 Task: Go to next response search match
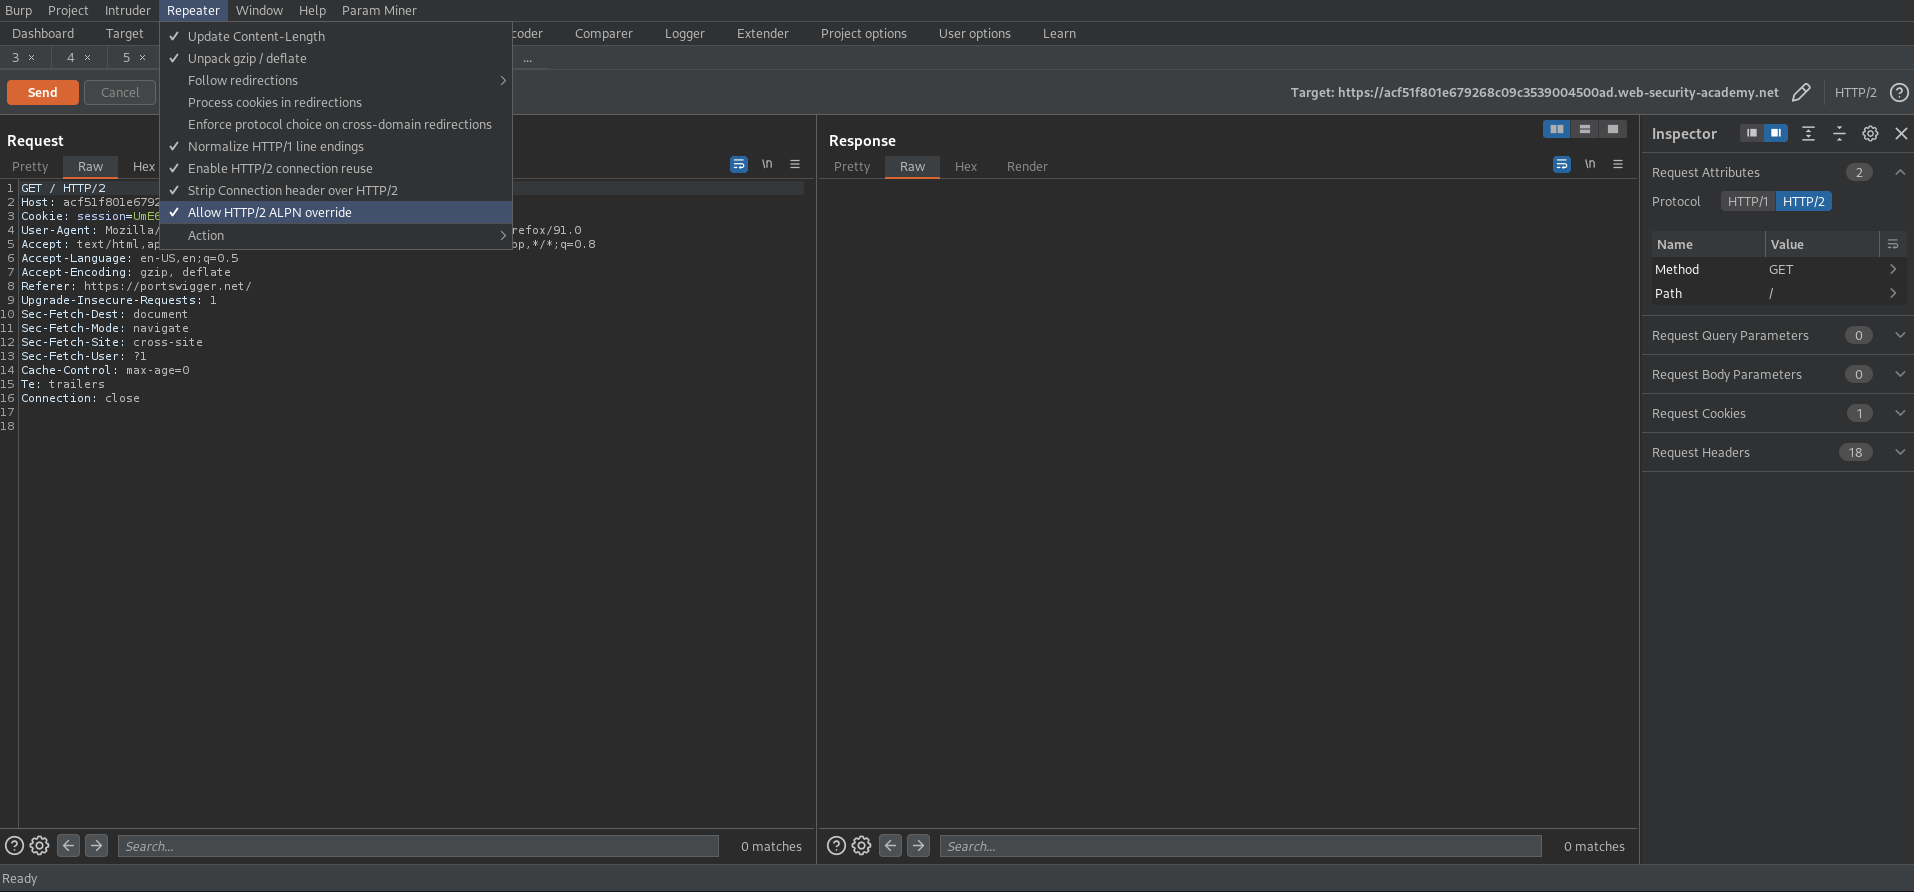click(x=918, y=846)
